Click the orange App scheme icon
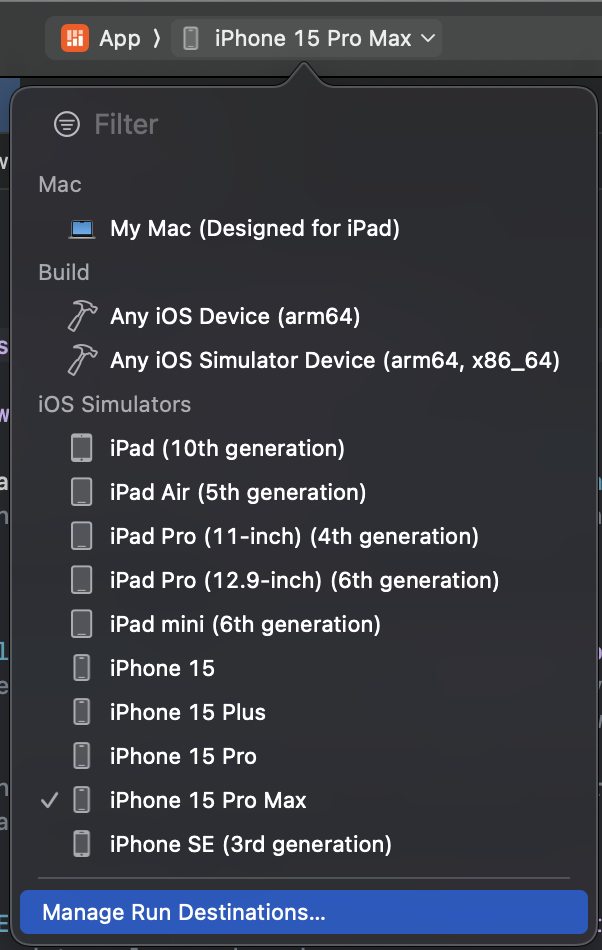The image size is (602, 950). 75,39
